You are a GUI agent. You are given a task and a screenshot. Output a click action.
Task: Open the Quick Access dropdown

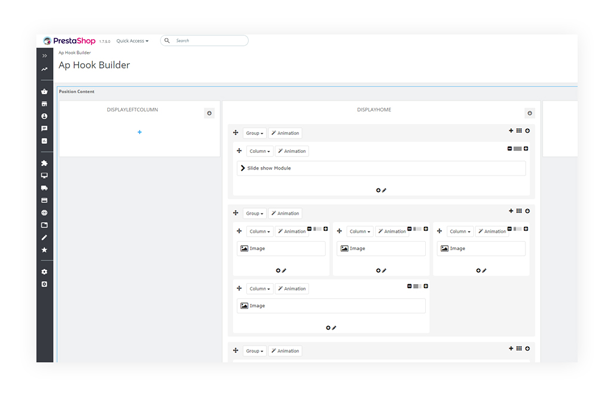[x=132, y=41]
